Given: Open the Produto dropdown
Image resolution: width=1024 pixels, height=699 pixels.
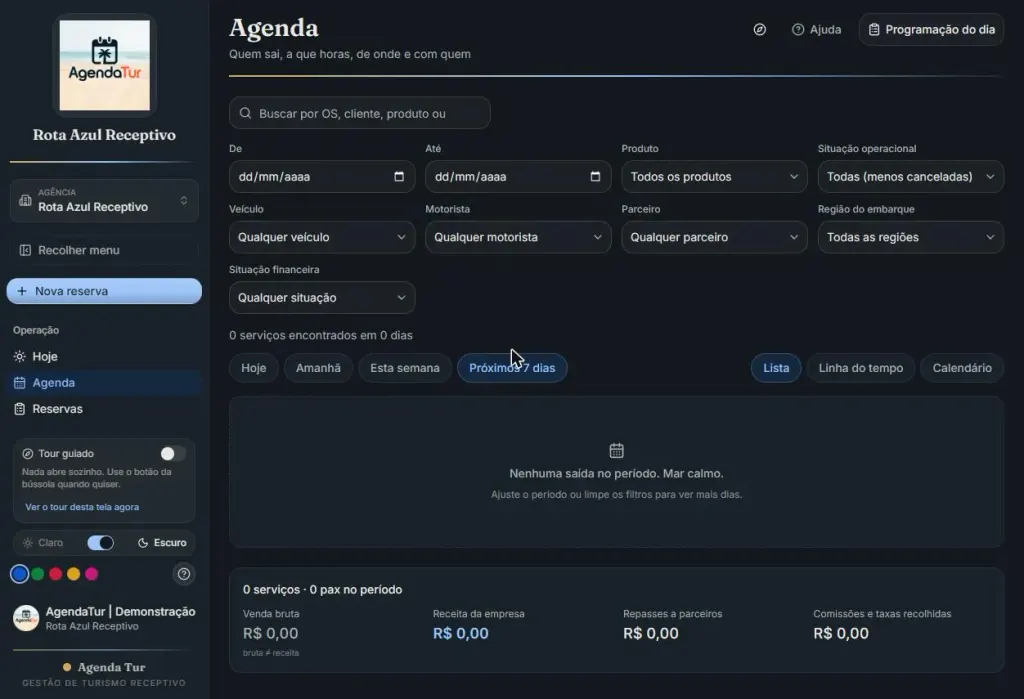Looking at the screenshot, I should [714, 176].
